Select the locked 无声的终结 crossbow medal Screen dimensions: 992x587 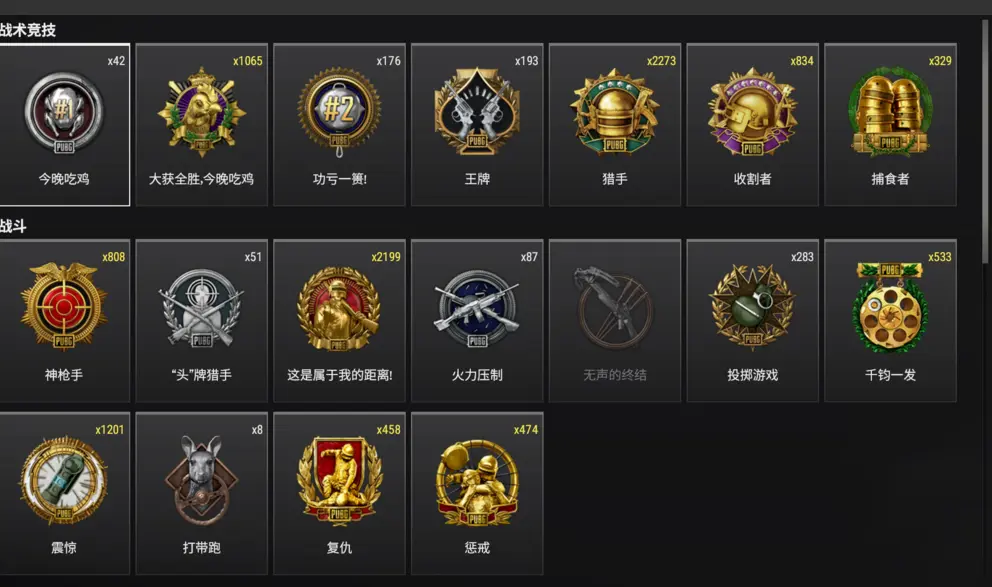pos(615,321)
